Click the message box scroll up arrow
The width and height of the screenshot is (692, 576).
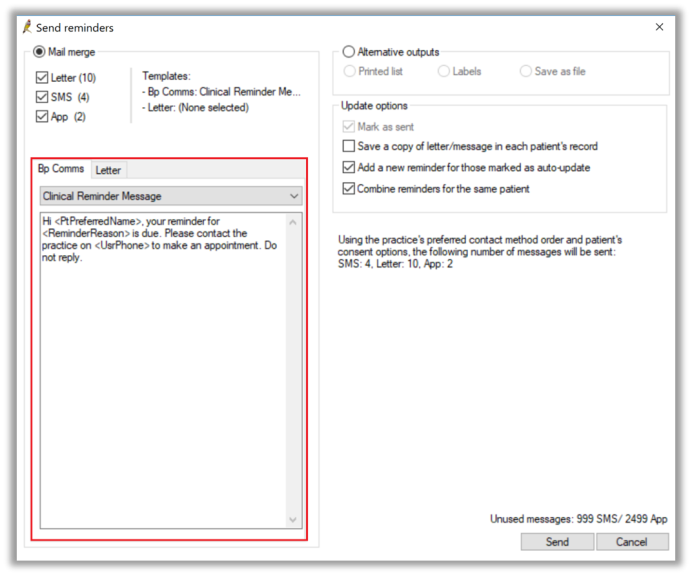(293, 223)
